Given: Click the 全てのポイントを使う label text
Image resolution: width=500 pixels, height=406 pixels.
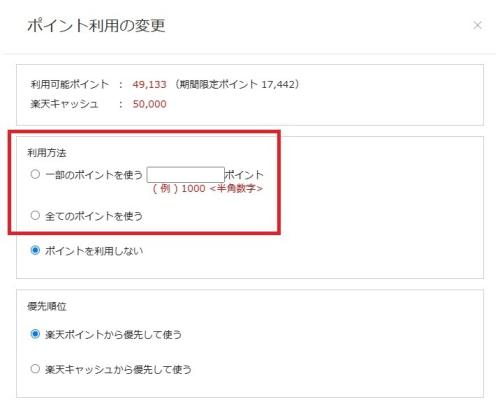Looking at the screenshot, I should (94, 216).
